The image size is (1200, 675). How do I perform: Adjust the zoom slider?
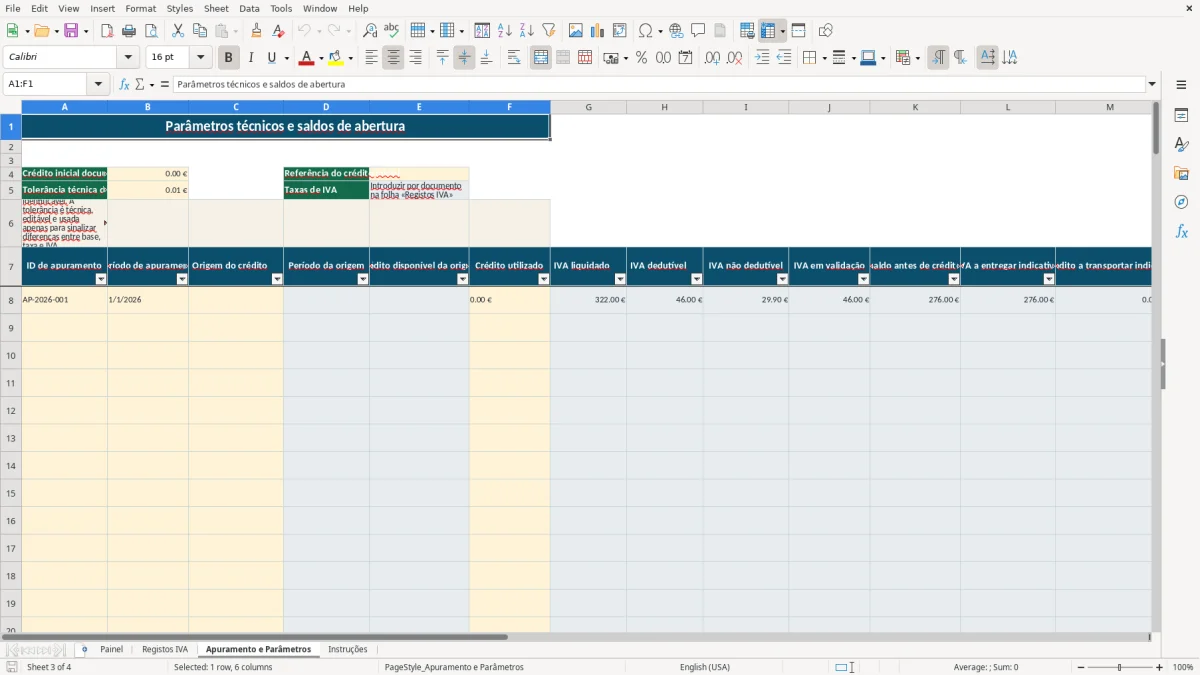[x=1119, y=667]
